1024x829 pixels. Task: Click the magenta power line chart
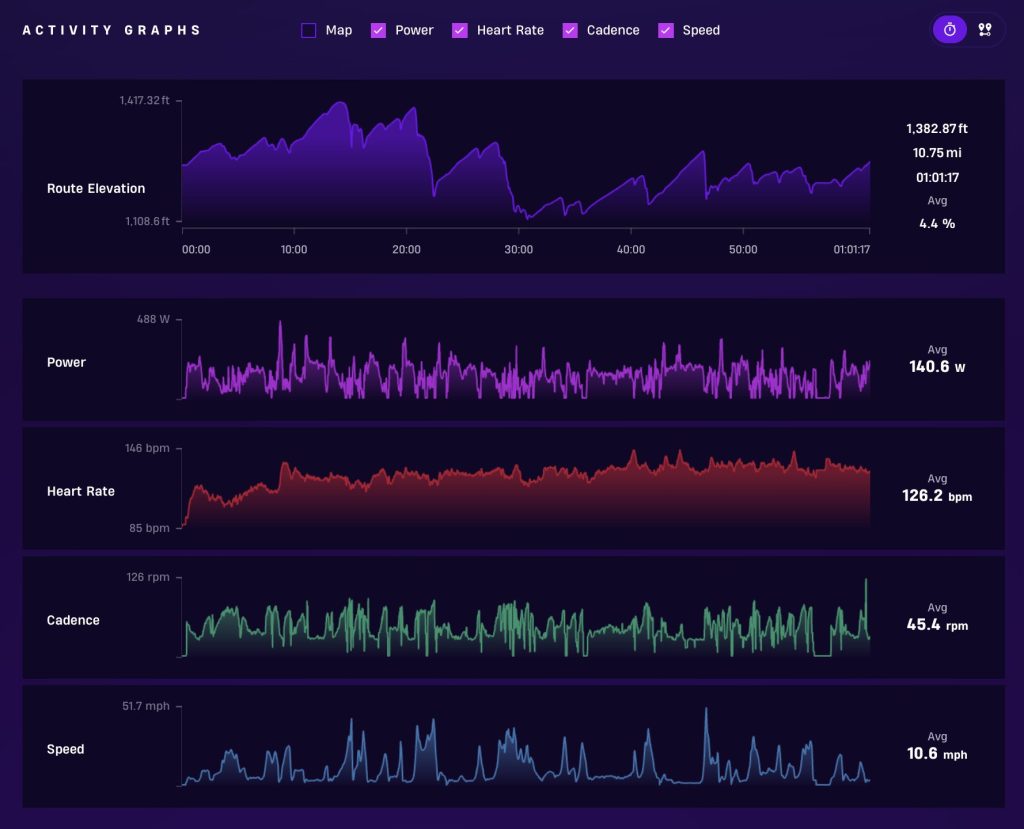[526, 359]
